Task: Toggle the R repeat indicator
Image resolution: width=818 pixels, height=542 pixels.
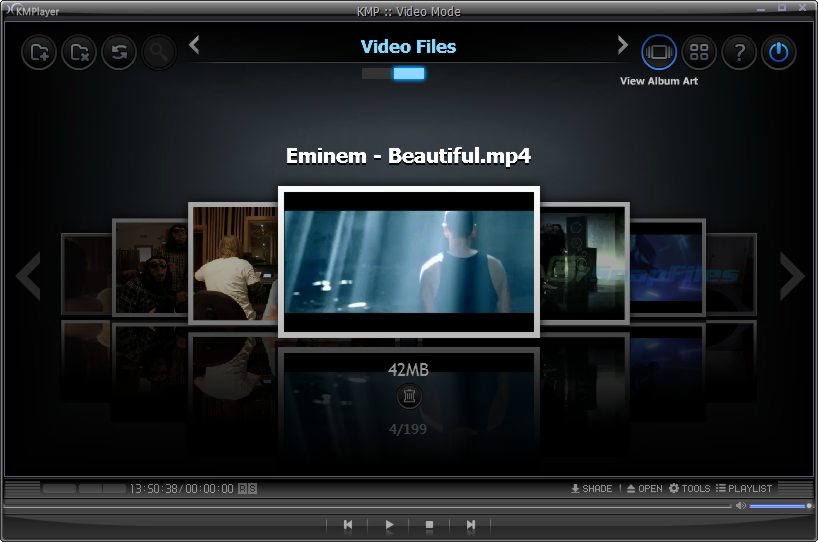Action: click(x=243, y=489)
